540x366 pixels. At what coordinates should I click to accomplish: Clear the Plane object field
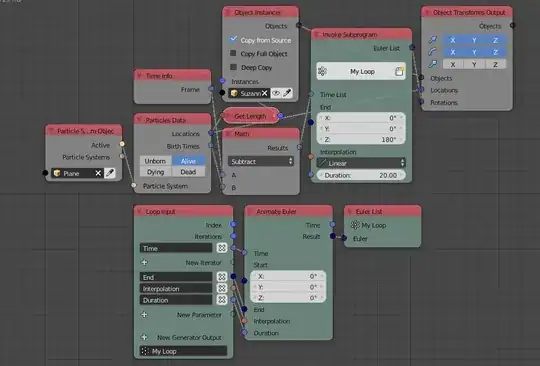click(98, 173)
